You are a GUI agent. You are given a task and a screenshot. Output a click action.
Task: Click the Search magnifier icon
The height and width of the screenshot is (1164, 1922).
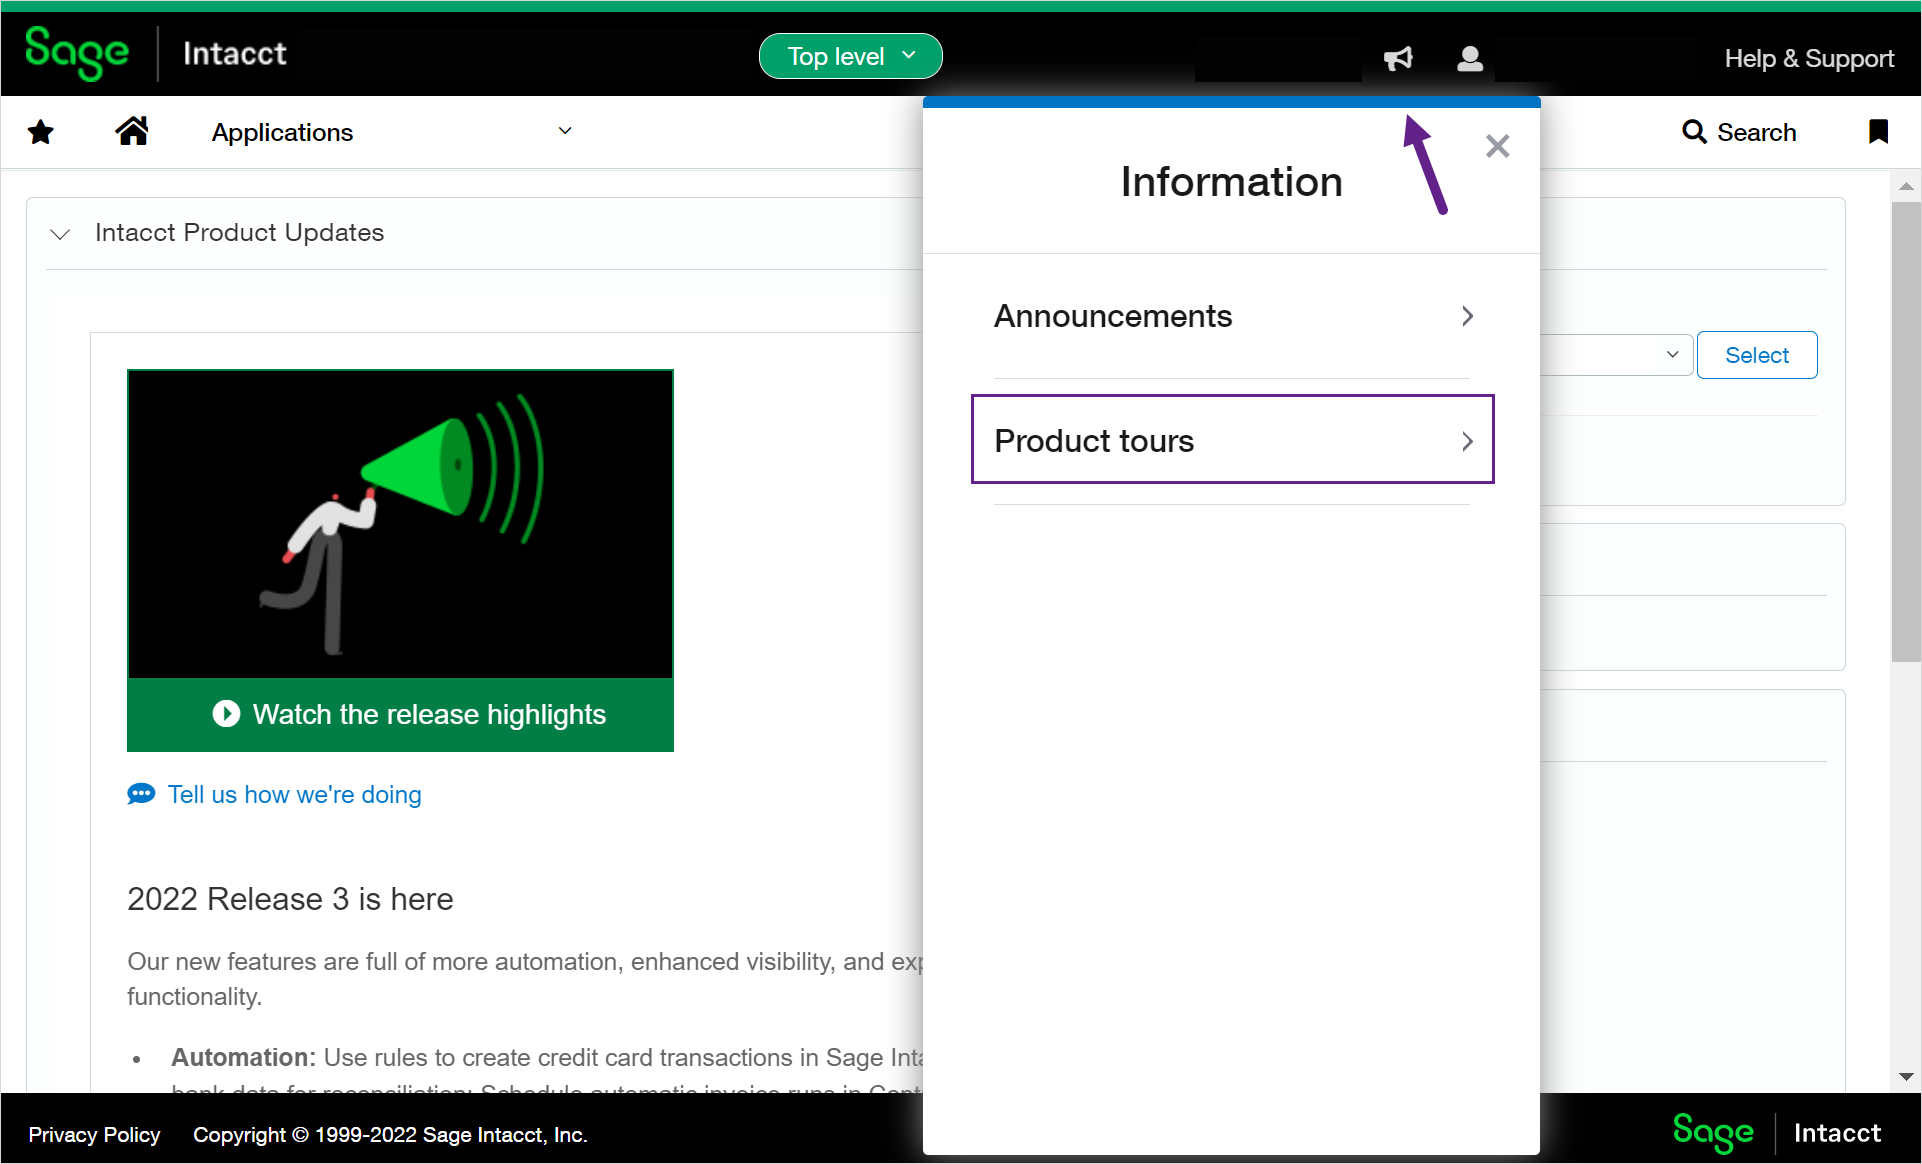point(1693,132)
